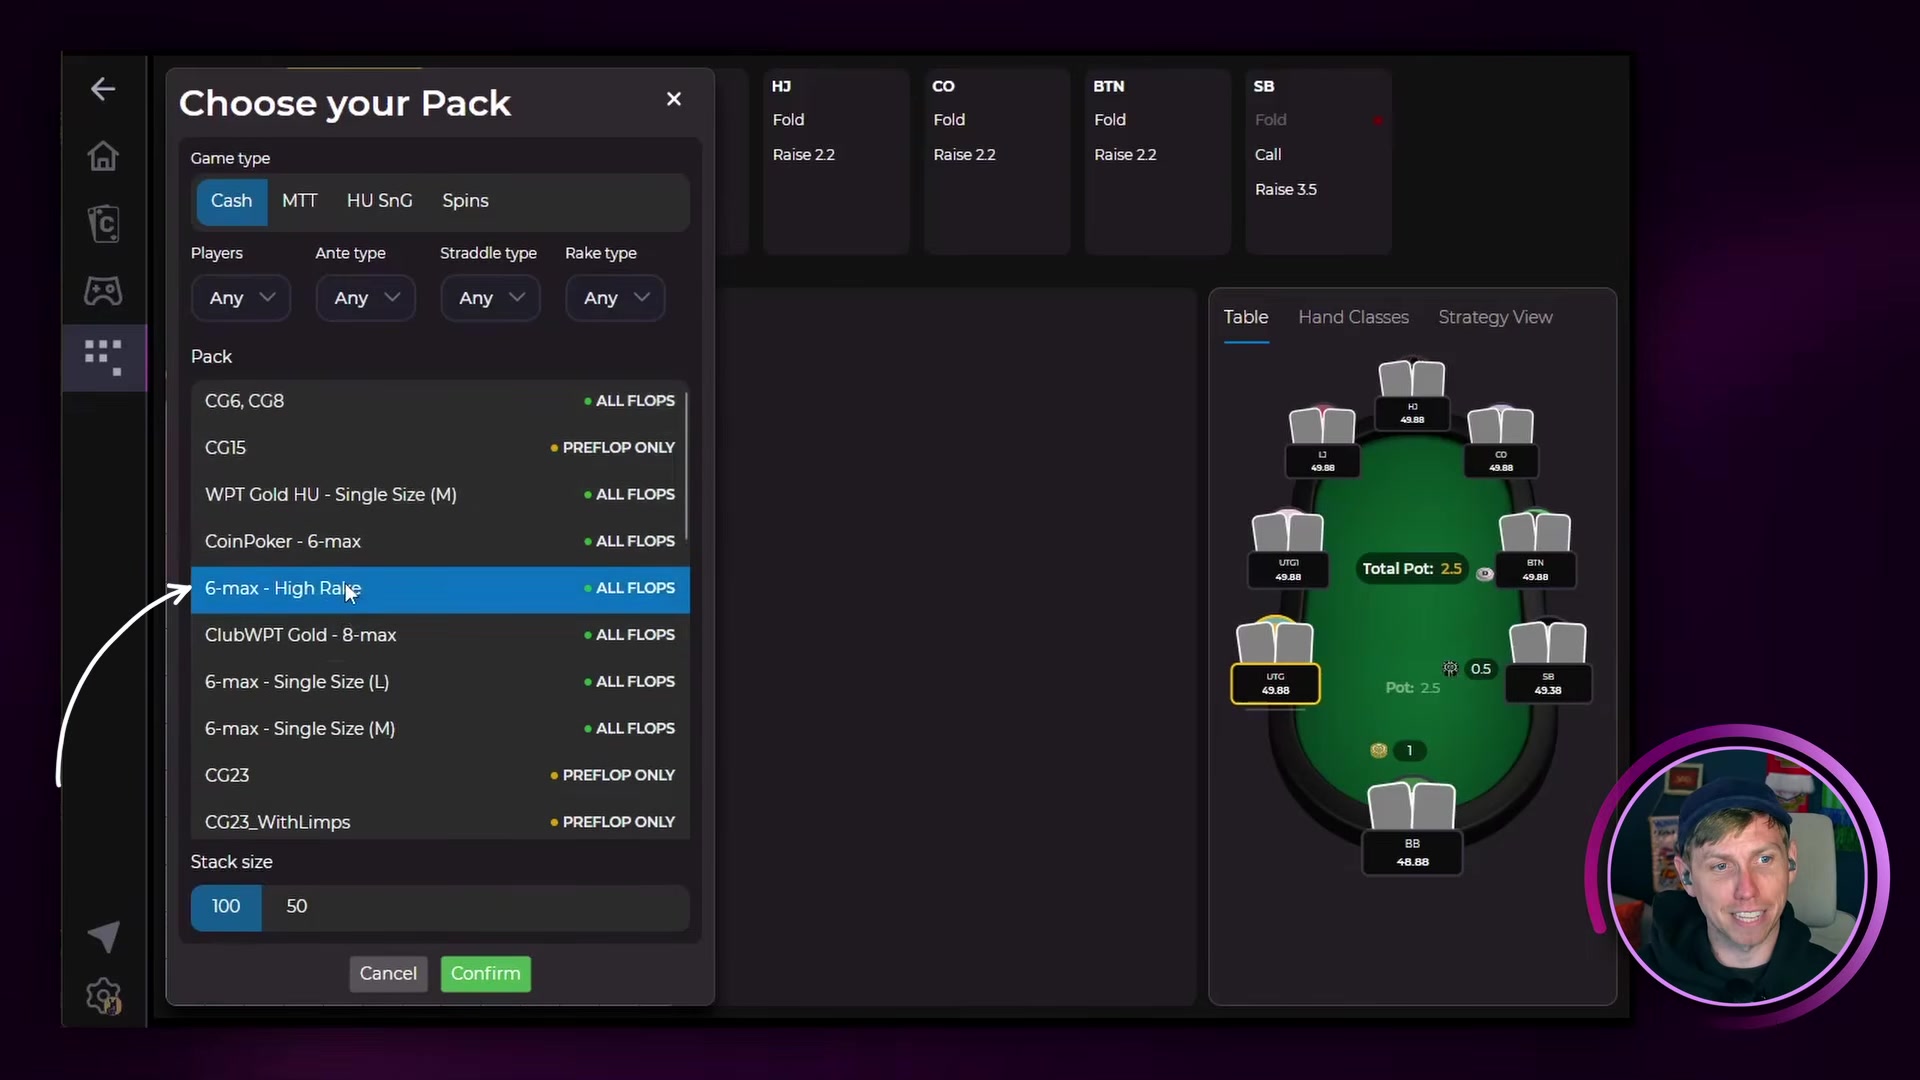
Task: Select the 6-max - Single Size (L) pack
Action: (x=439, y=683)
